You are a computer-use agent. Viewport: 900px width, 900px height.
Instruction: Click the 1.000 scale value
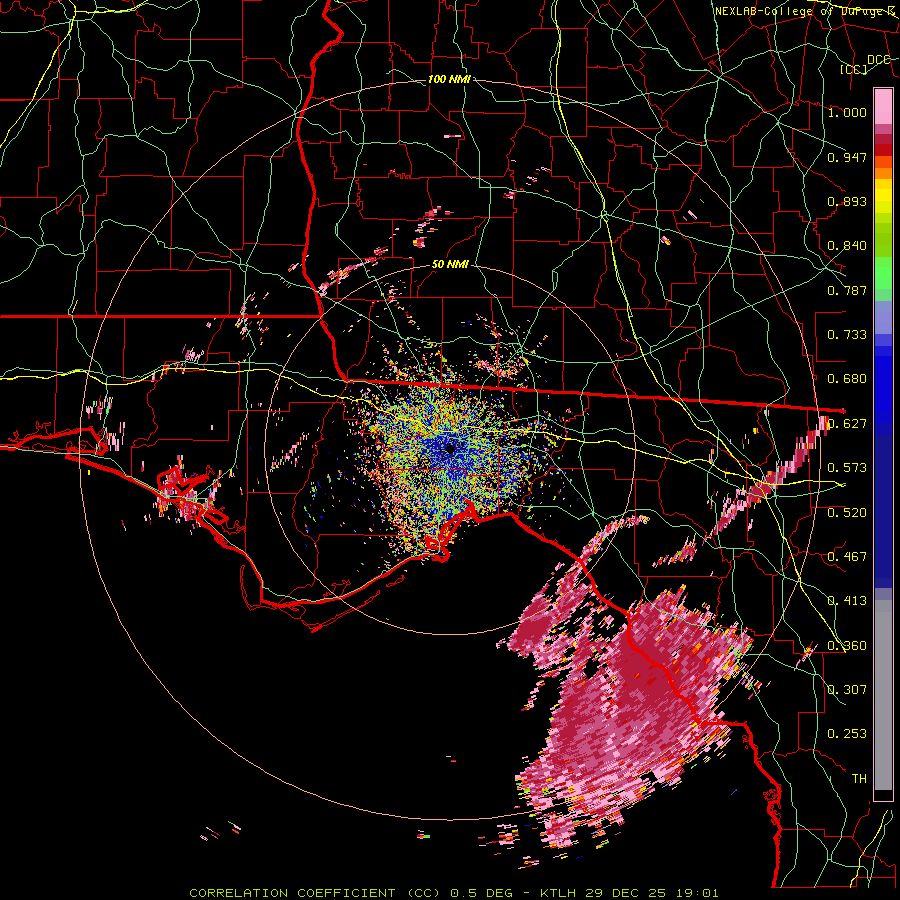pos(847,112)
